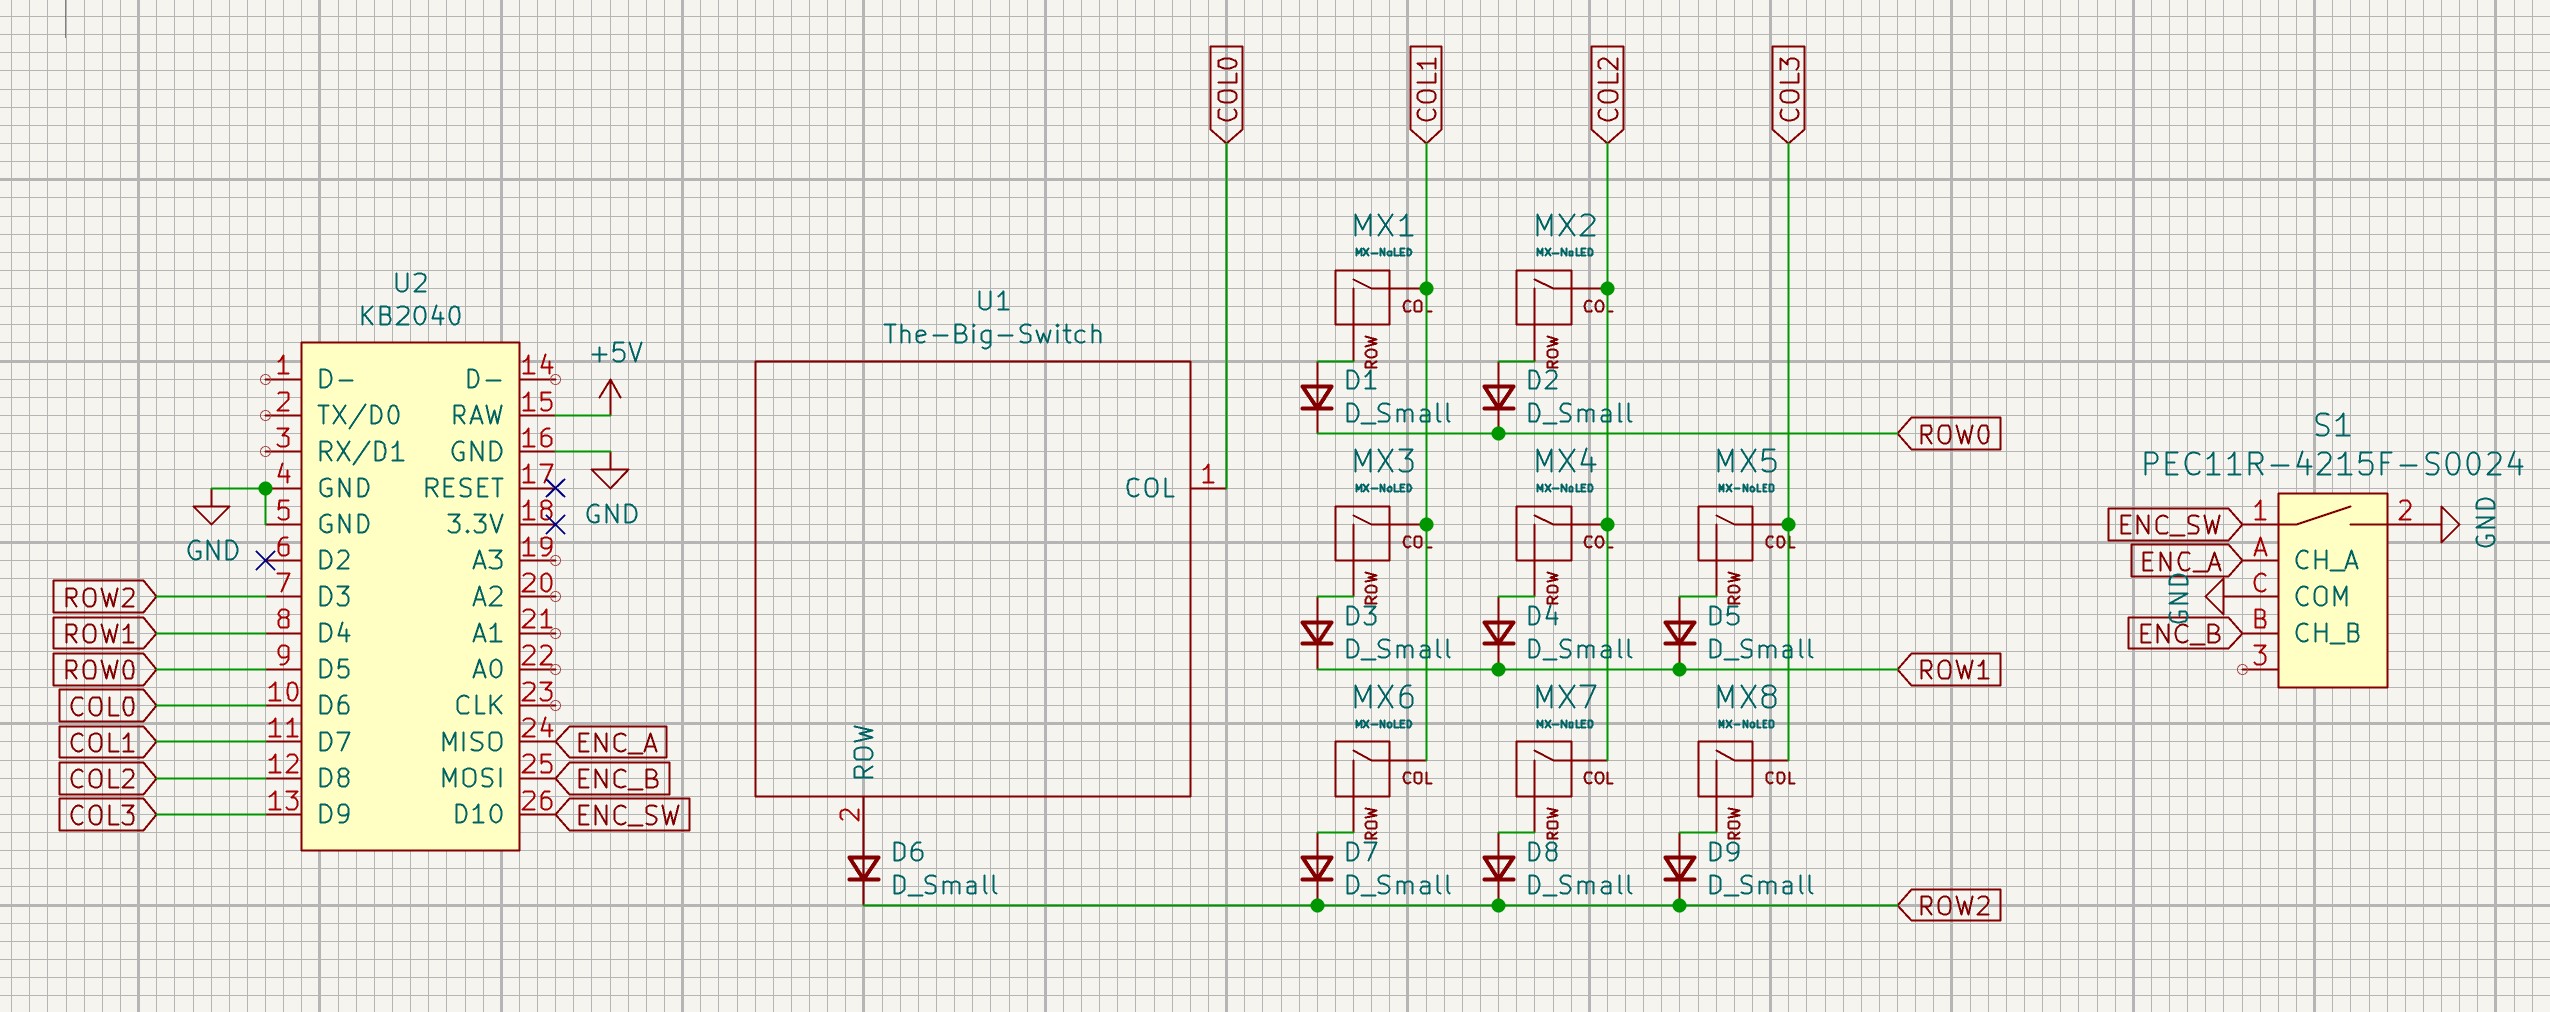The image size is (2550, 1012).
Task: Select D_Small value text of D9
Action: coord(1761,885)
